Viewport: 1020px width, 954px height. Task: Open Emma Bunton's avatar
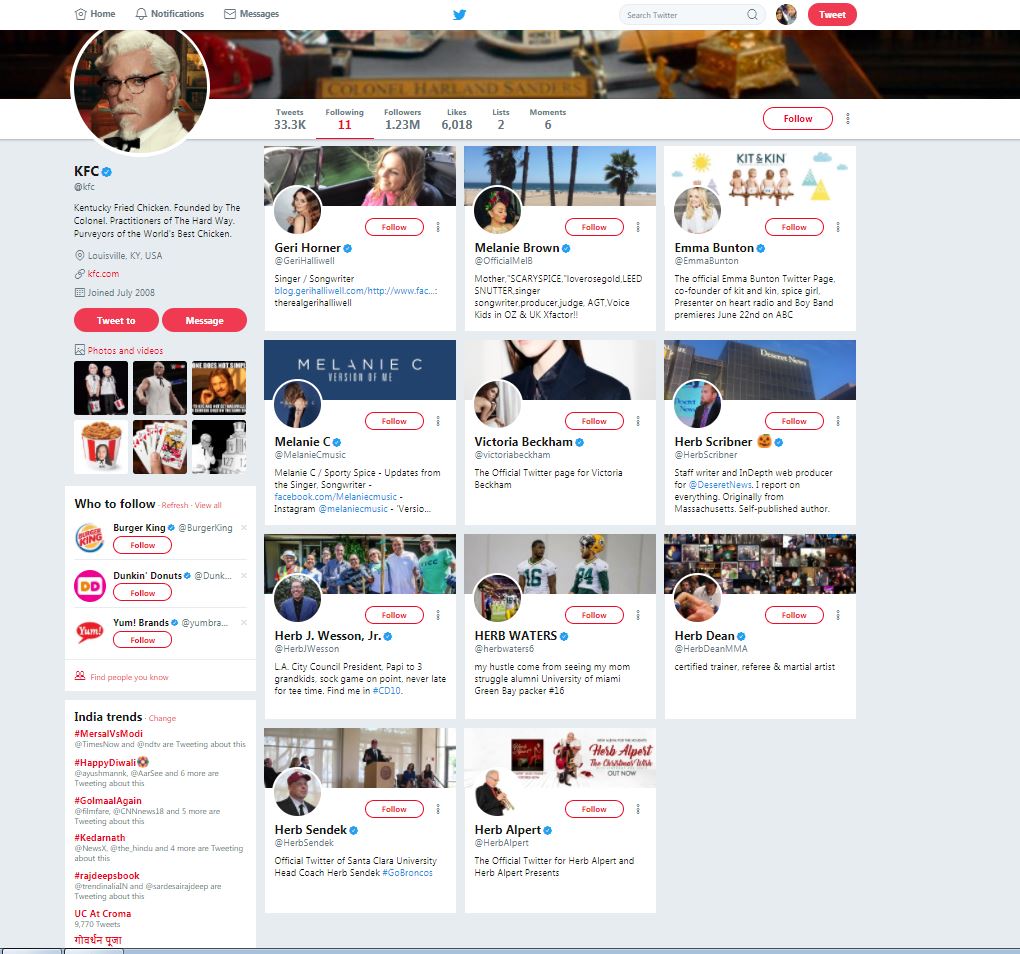[697, 210]
